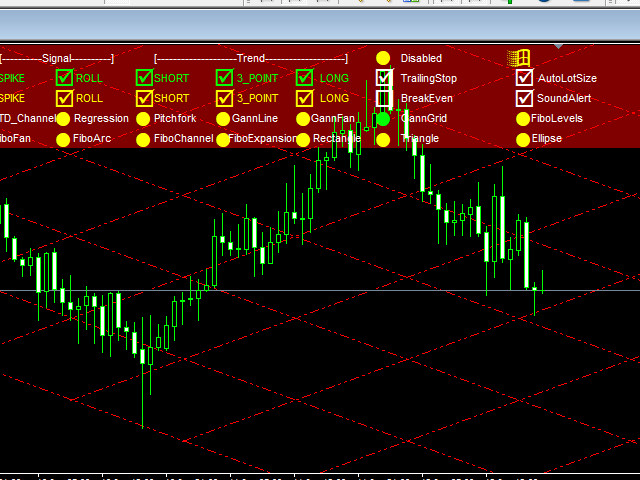Toggle the green ROLL signal checkbox
The width and height of the screenshot is (640, 480).
pyautogui.click(x=64, y=78)
